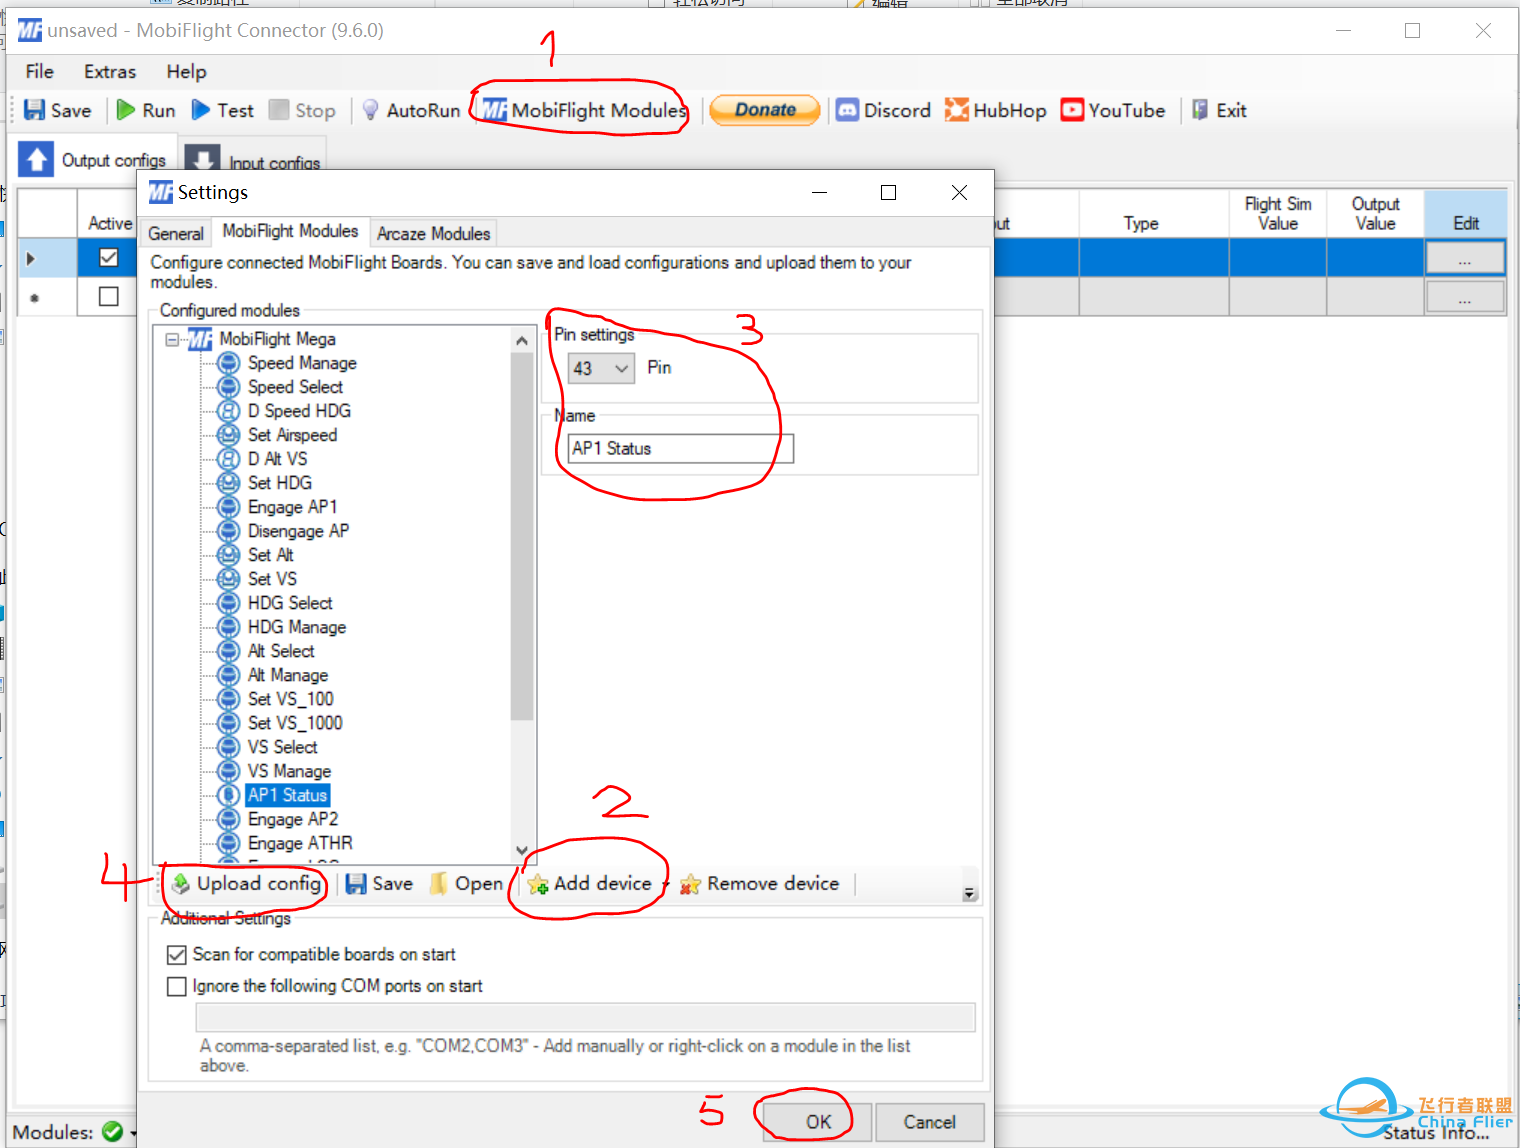Image resolution: width=1520 pixels, height=1148 pixels.
Task: Select Set VS device icon
Action: click(229, 579)
